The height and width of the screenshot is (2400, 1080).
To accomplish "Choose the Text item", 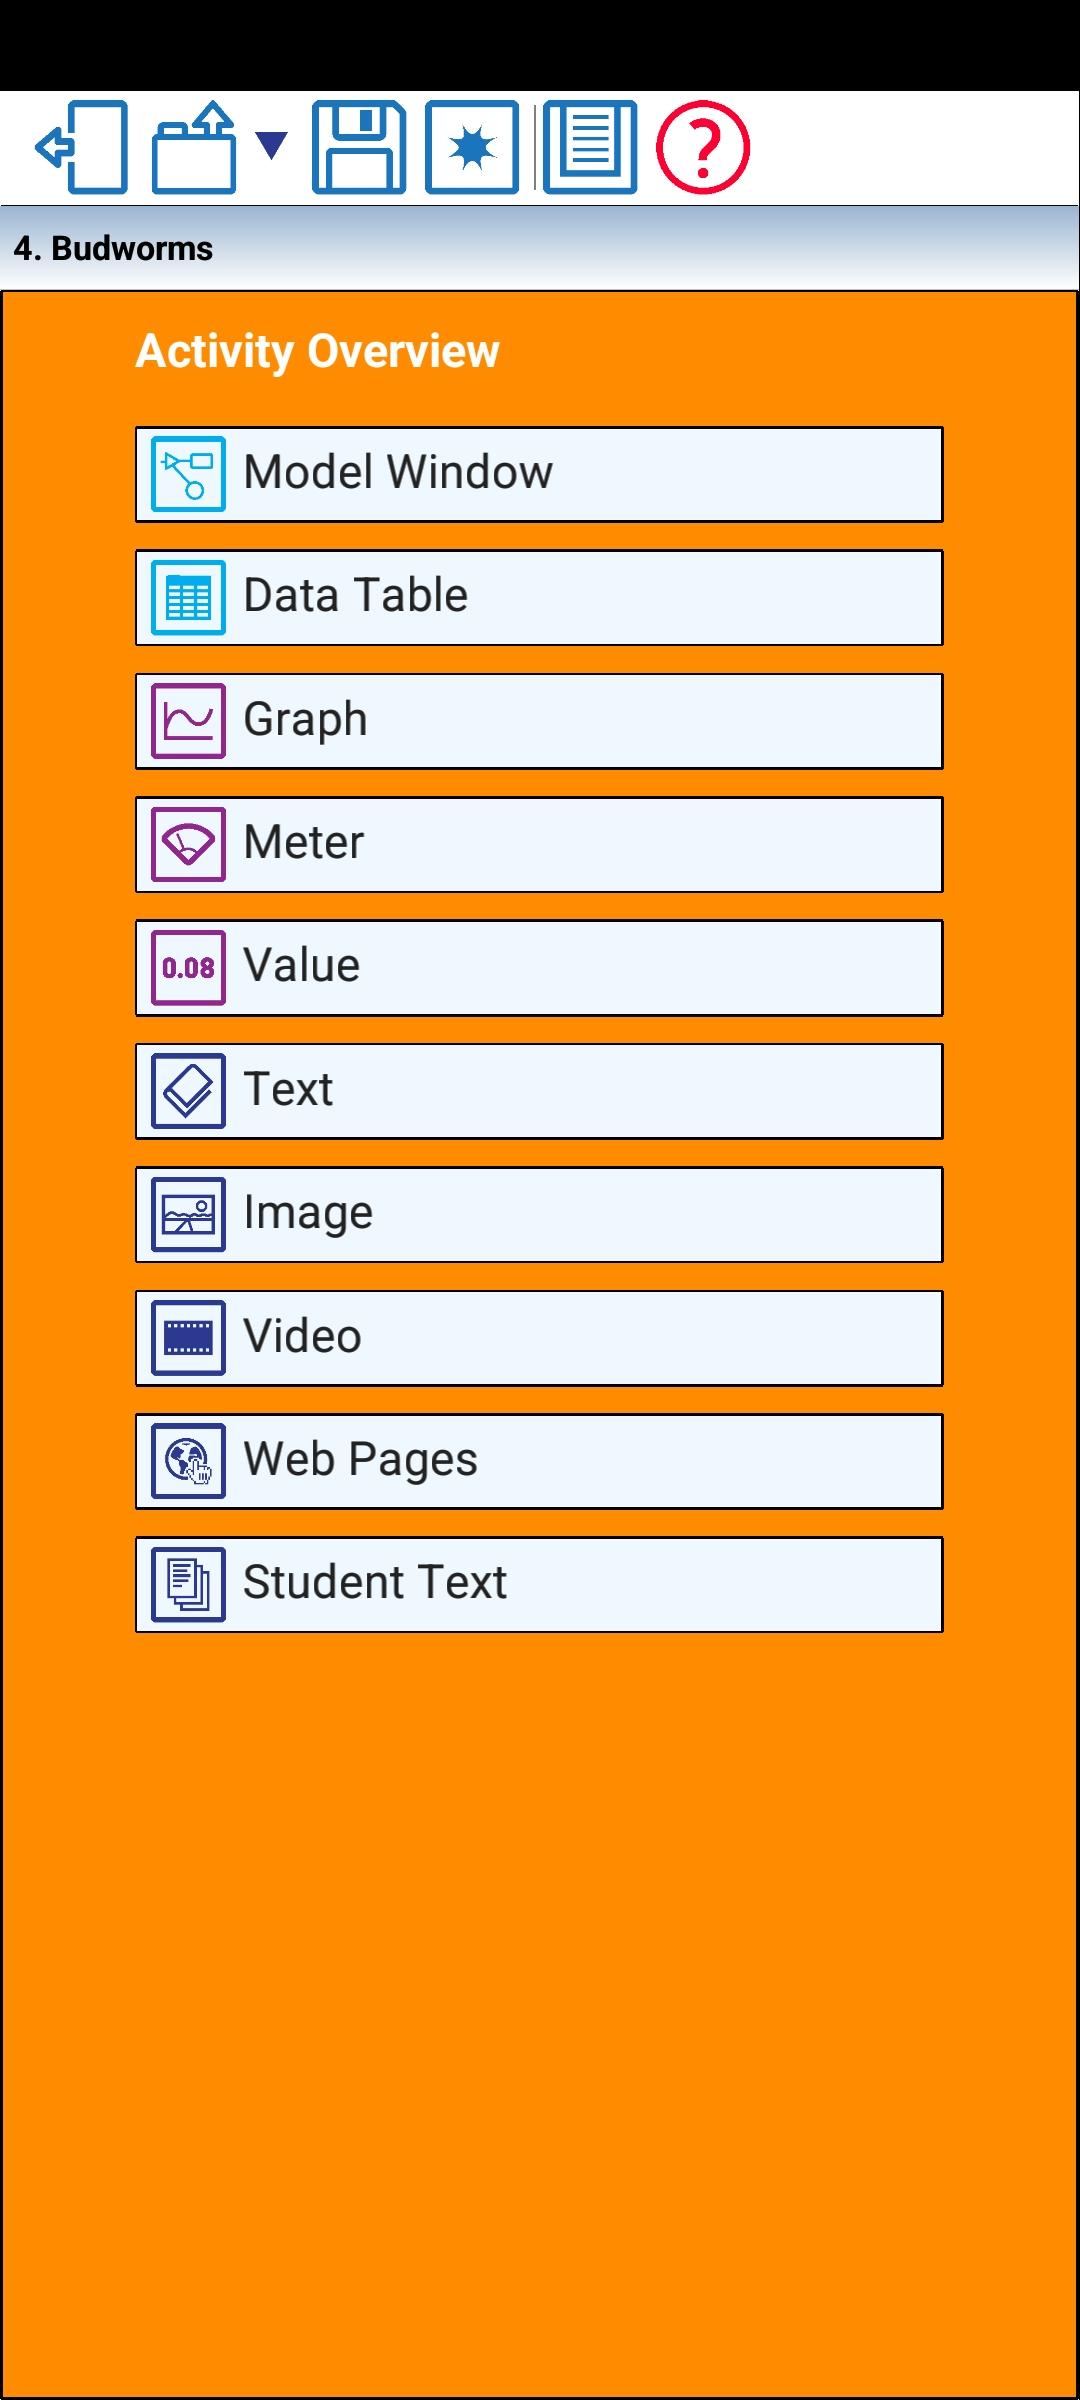I will click(x=539, y=1091).
